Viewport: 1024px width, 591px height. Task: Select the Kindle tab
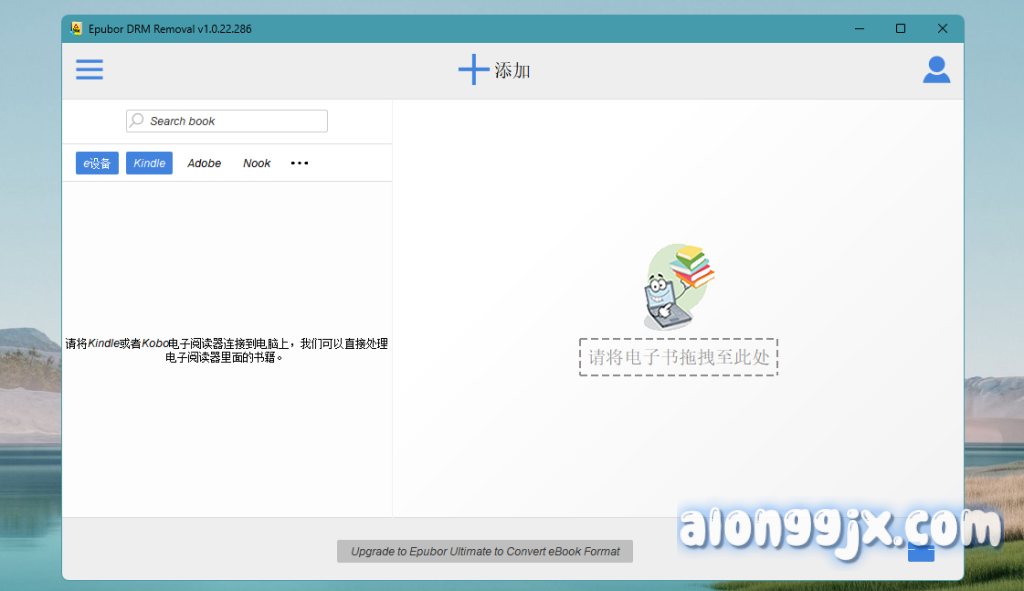click(149, 163)
